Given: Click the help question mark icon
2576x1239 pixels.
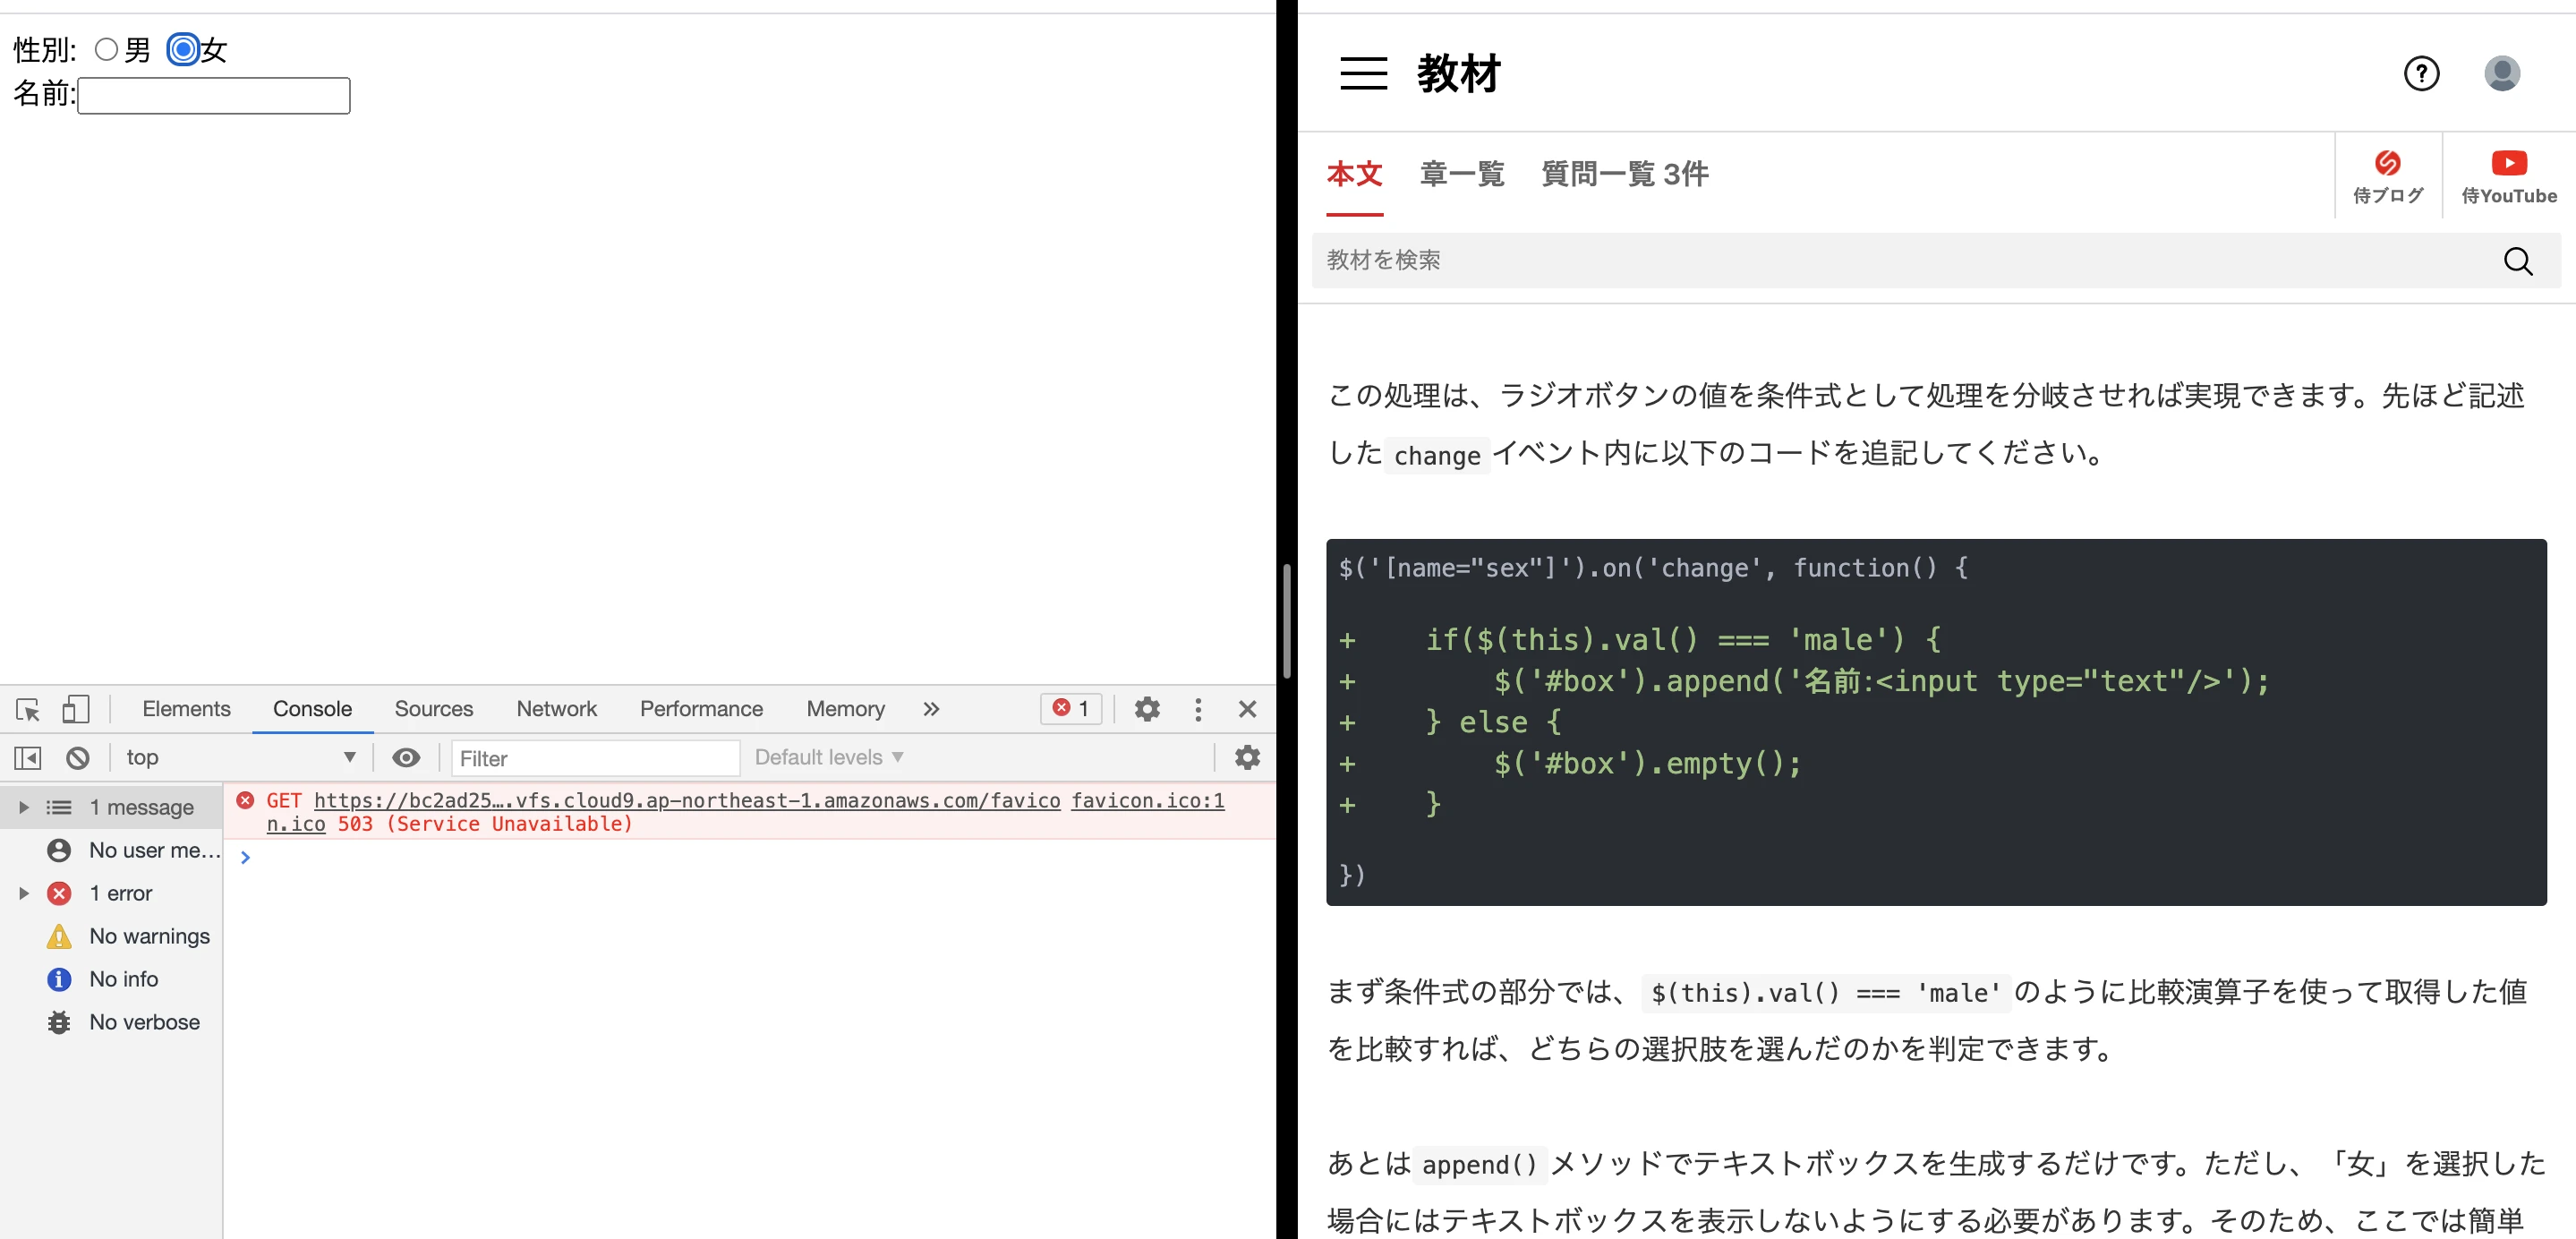Looking at the screenshot, I should coord(2421,74).
